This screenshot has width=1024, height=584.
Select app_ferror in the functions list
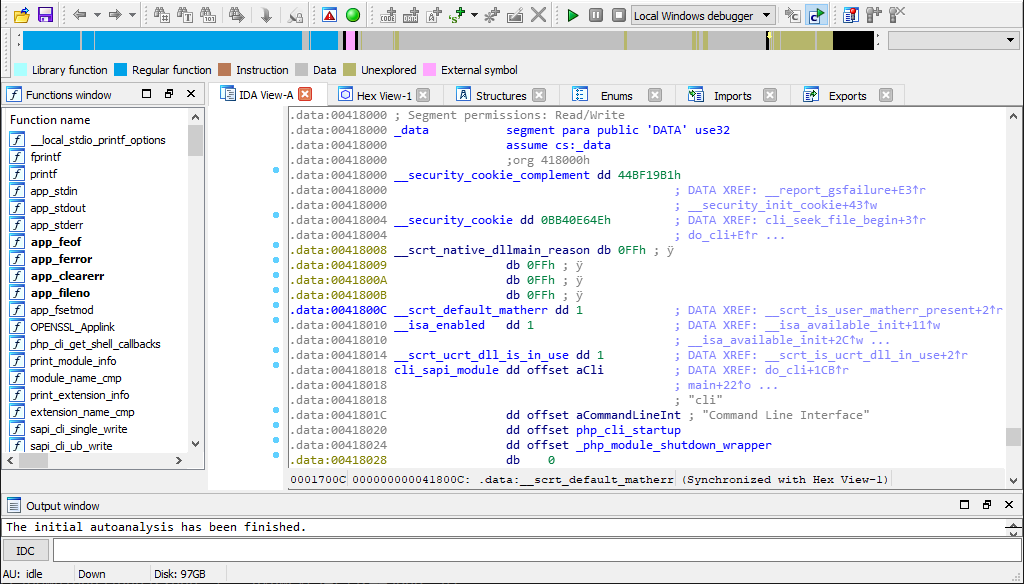coord(61,259)
